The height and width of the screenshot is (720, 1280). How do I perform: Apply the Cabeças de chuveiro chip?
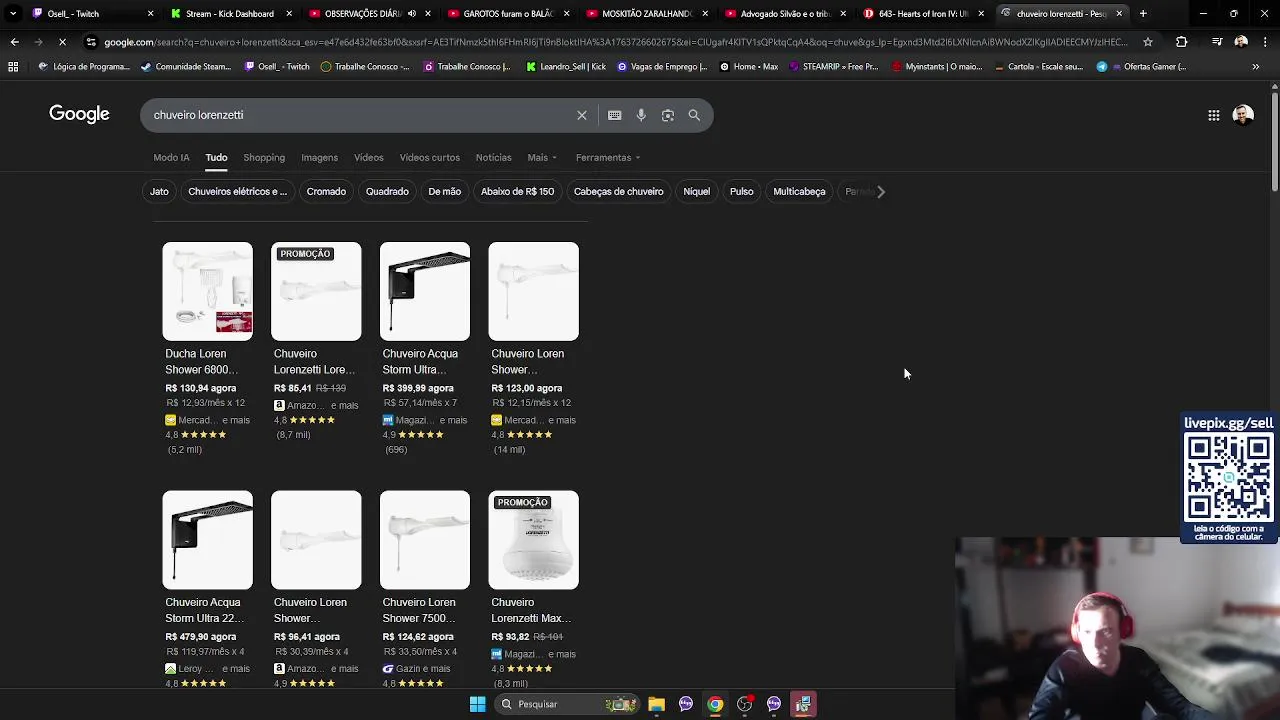pos(618,191)
